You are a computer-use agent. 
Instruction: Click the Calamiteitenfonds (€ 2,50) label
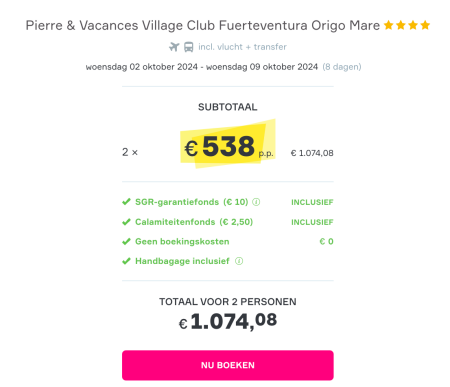point(194,222)
